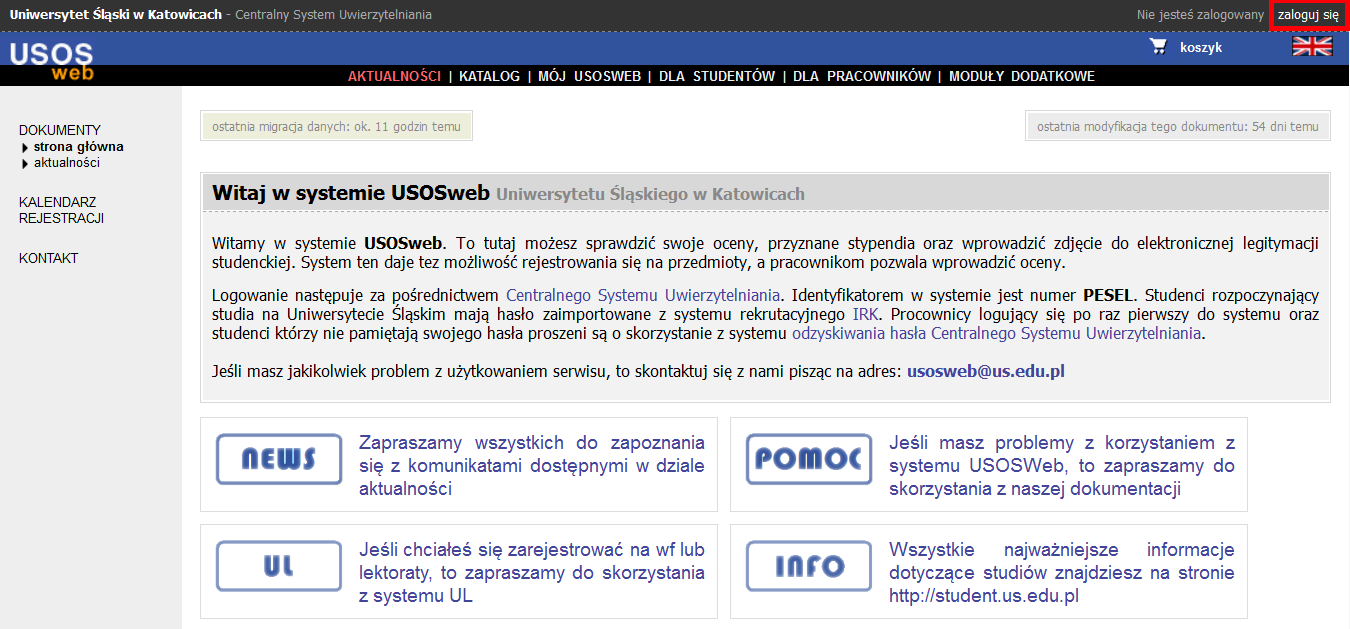Viewport: 1350px width, 629px height.
Task: Click the ostatnia migracja danych notice
Action: (336, 126)
